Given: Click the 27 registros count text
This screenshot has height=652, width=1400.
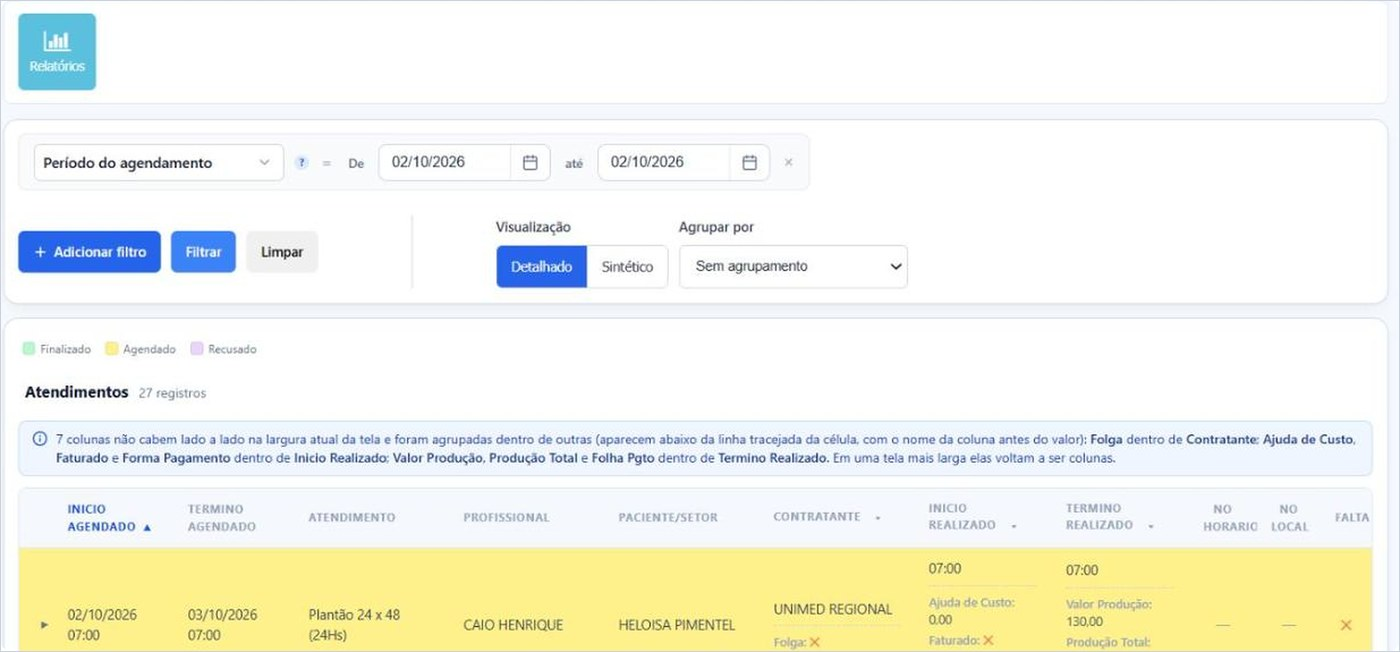Looking at the screenshot, I should 172,393.
